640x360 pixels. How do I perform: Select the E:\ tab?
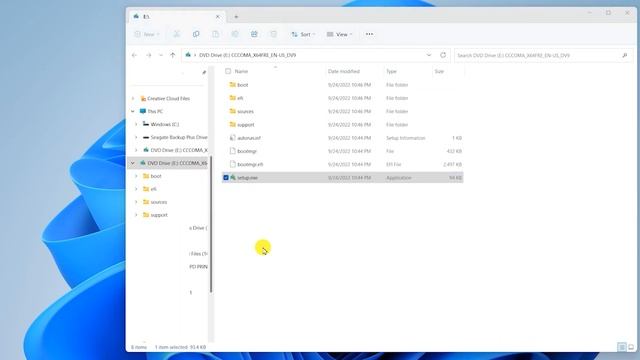click(176, 17)
